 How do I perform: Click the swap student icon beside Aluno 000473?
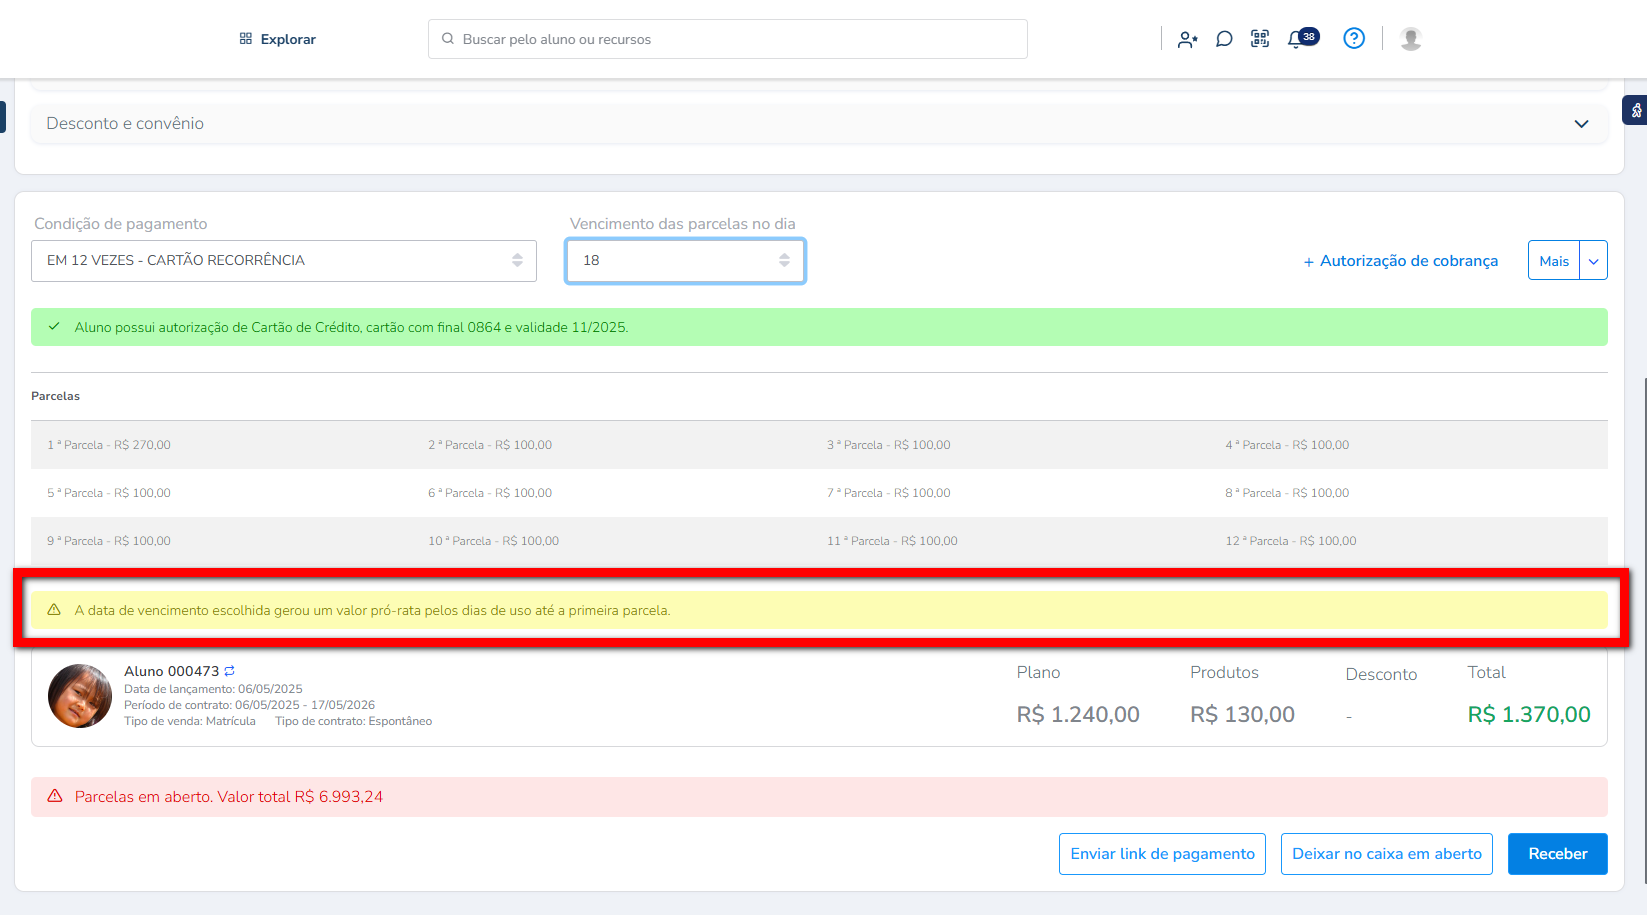tap(229, 671)
